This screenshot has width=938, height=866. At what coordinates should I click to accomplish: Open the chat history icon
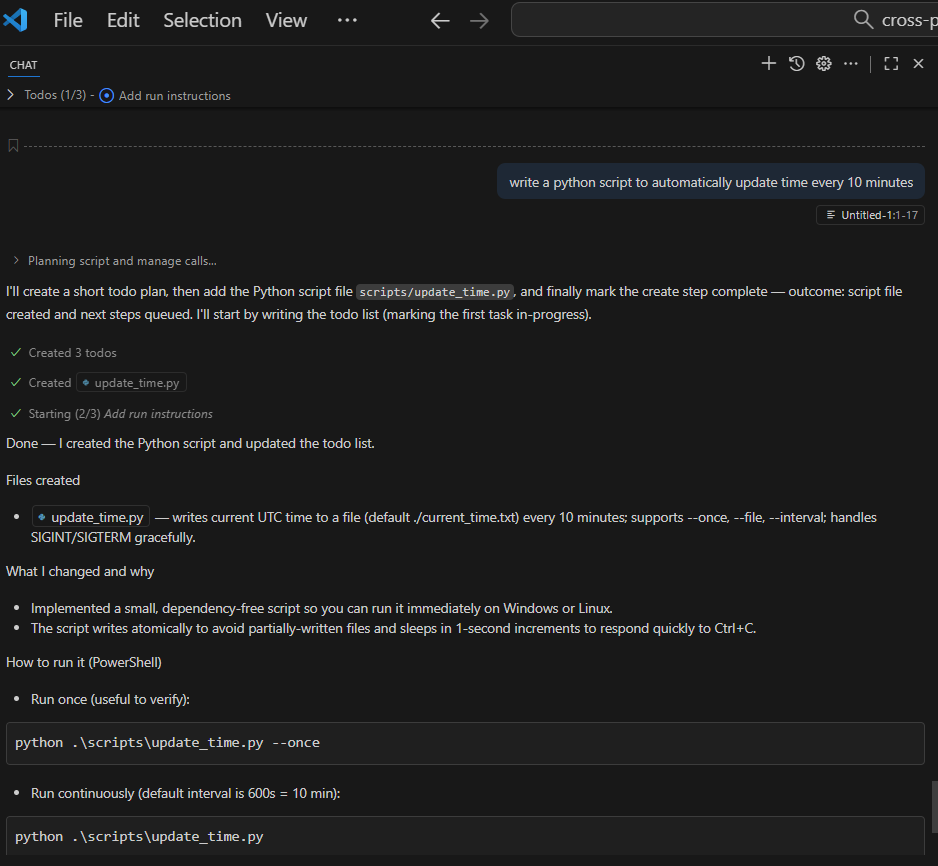point(796,63)
